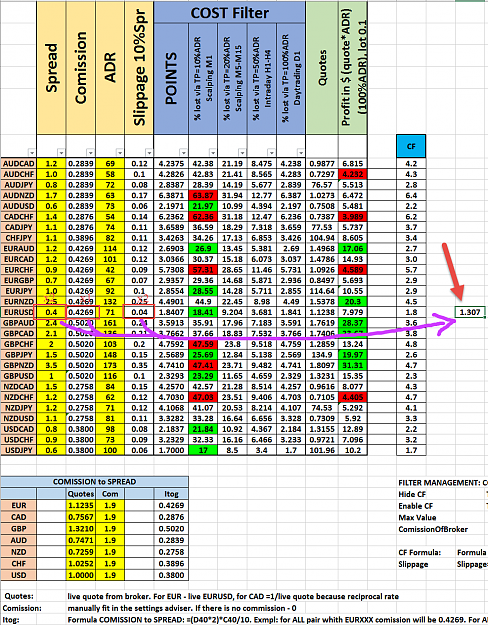Select the selected cell showing 1.307
This screenshot has height=625, width=488.
tap(470, 312)
